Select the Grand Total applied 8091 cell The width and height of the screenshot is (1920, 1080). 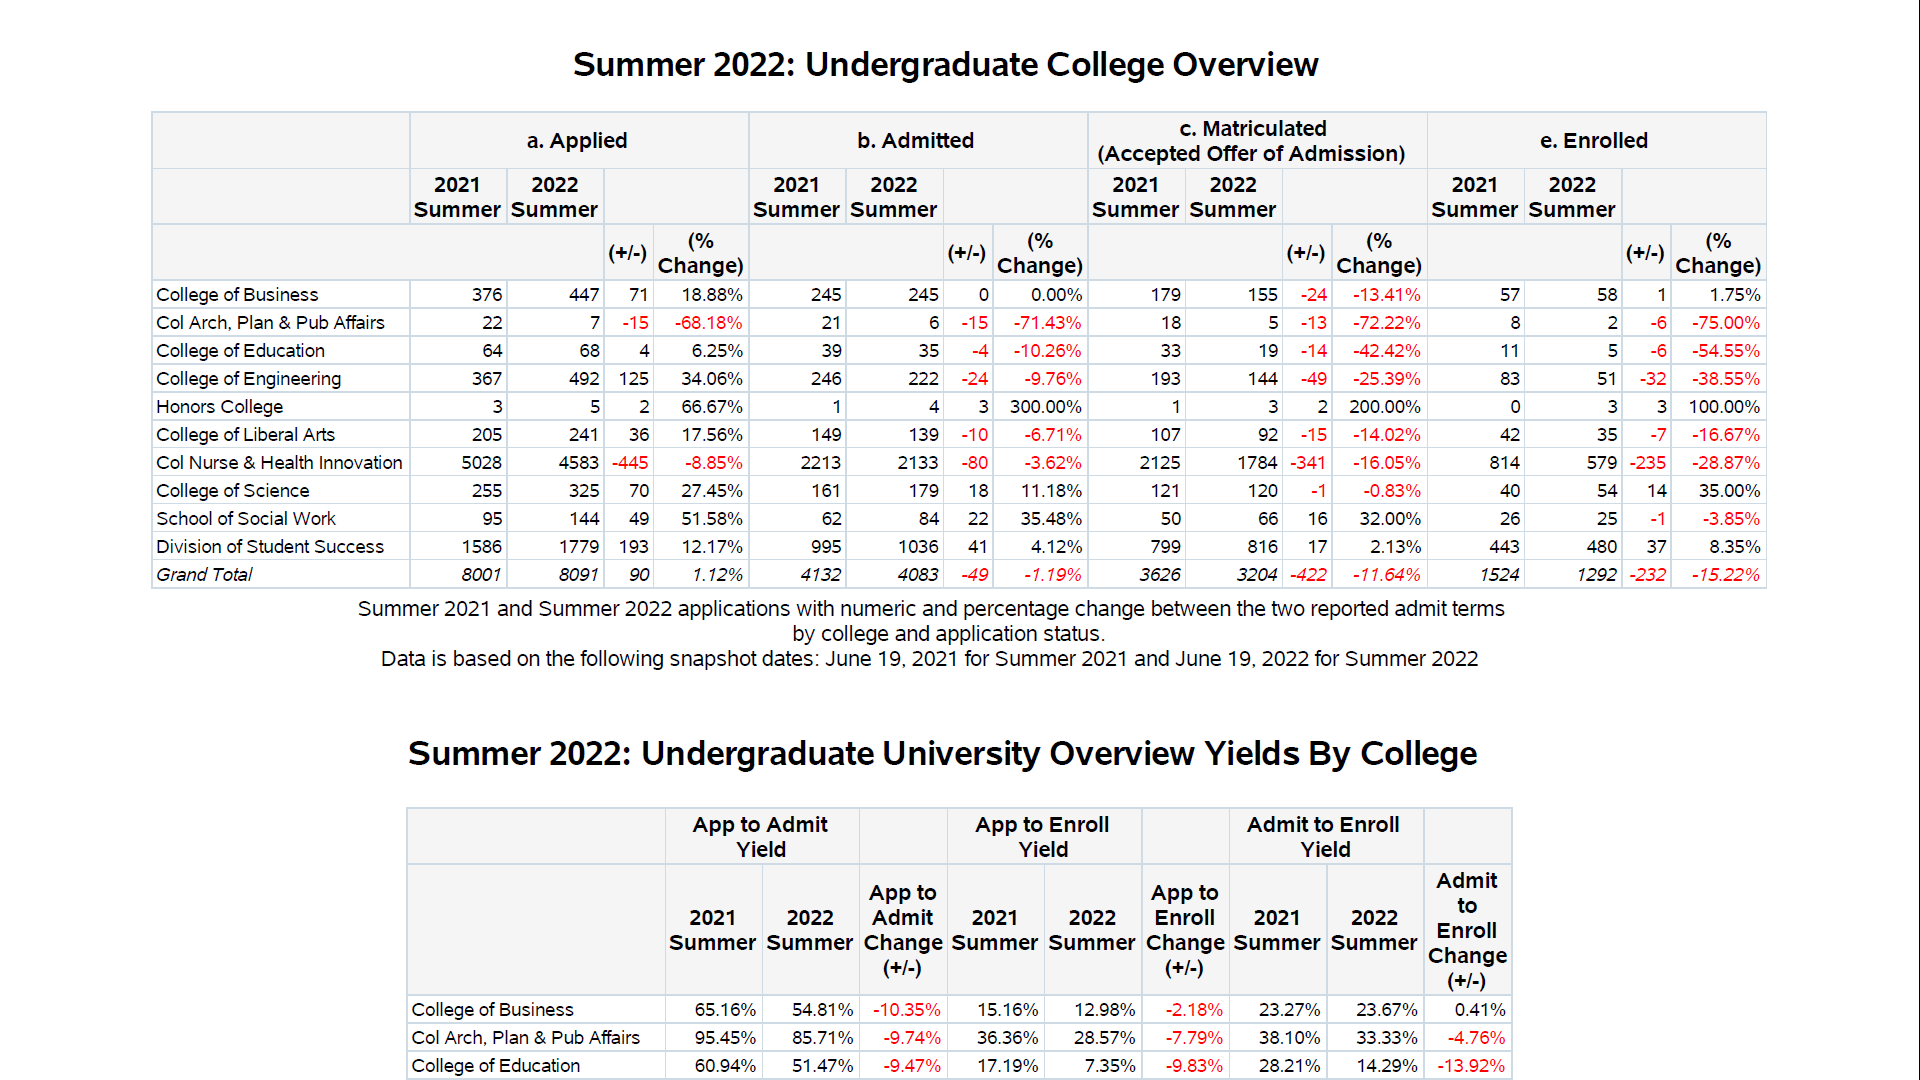(578, 575)
